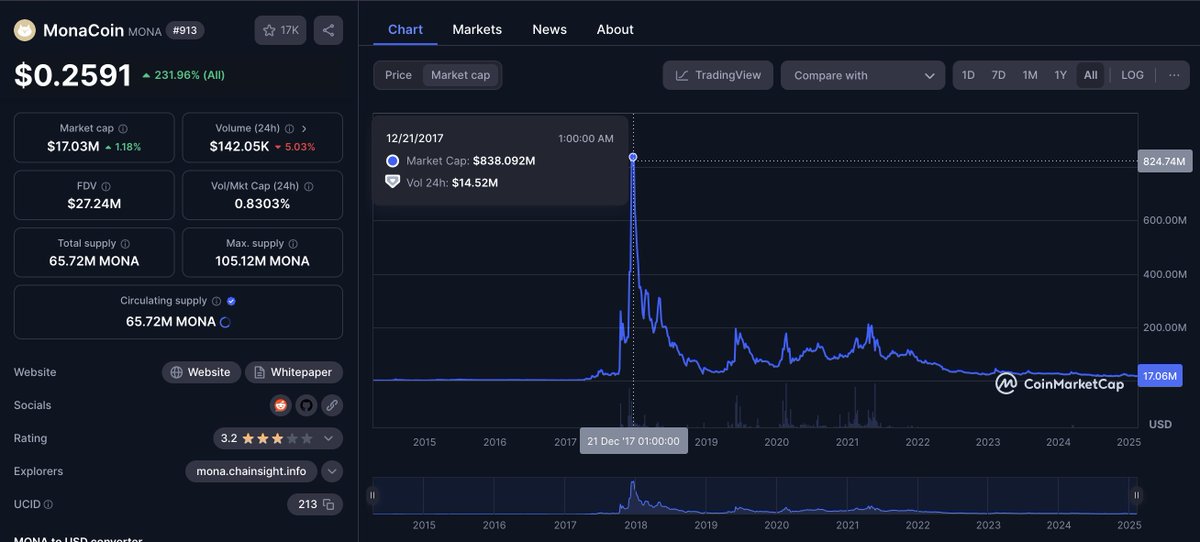Viewport: 1200px width, 542px height.
Task: Open the Reddit social icon
Action: click(x=281, y=405)
